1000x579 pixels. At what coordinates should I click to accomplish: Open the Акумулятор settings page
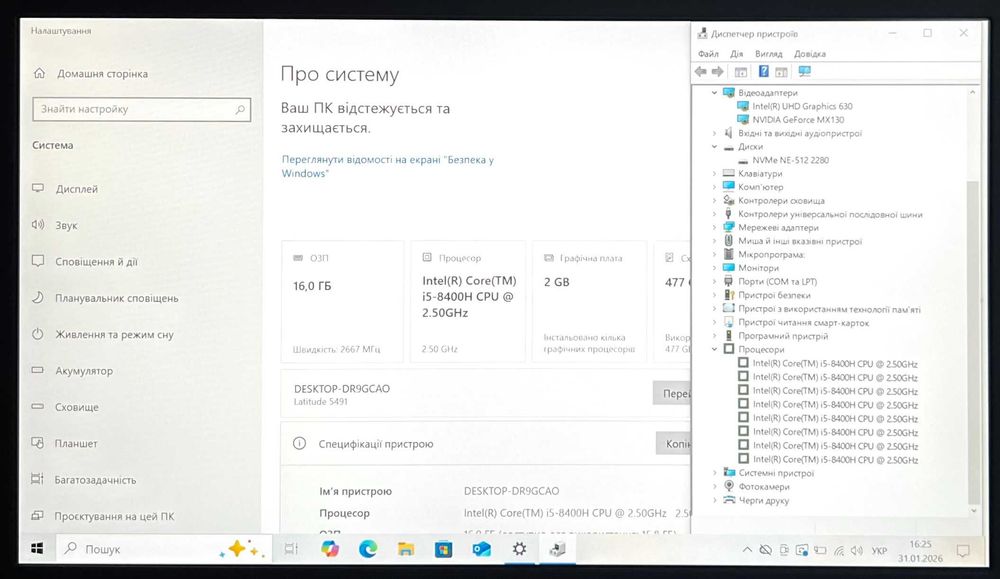tap(73, 370)
